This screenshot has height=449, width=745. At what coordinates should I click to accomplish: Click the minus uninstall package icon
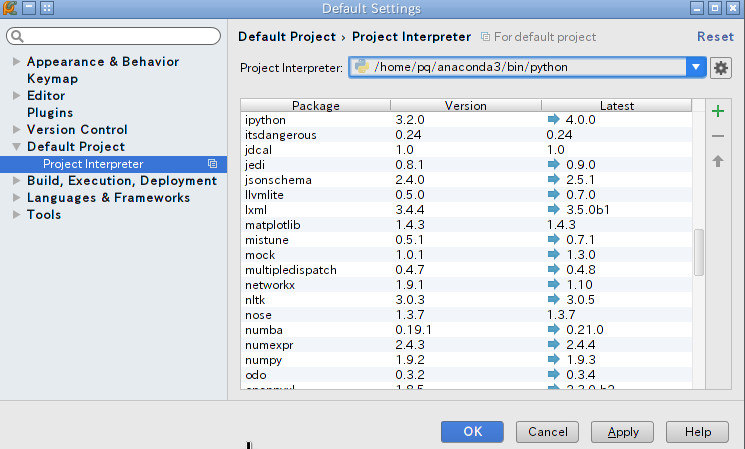coord(718,136)
